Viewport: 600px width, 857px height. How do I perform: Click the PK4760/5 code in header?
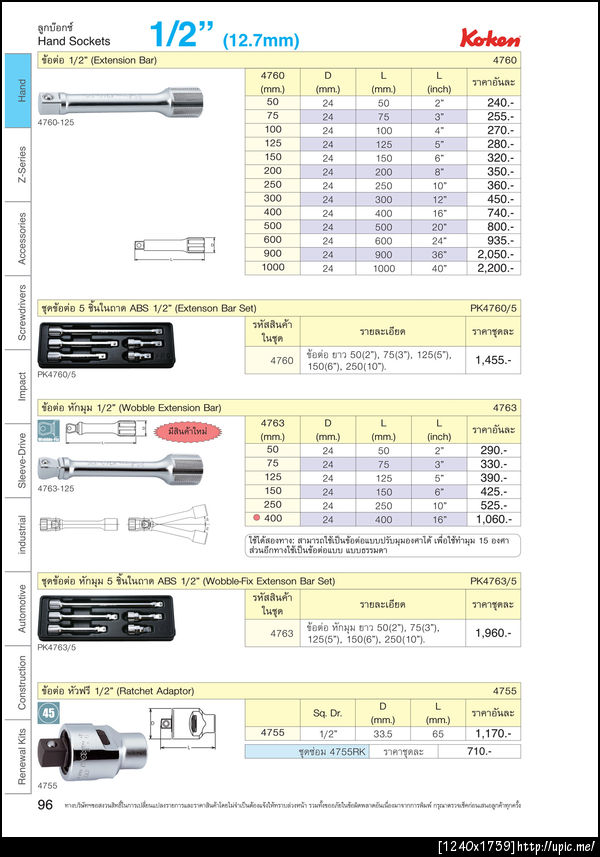click(x=493, y=308)
